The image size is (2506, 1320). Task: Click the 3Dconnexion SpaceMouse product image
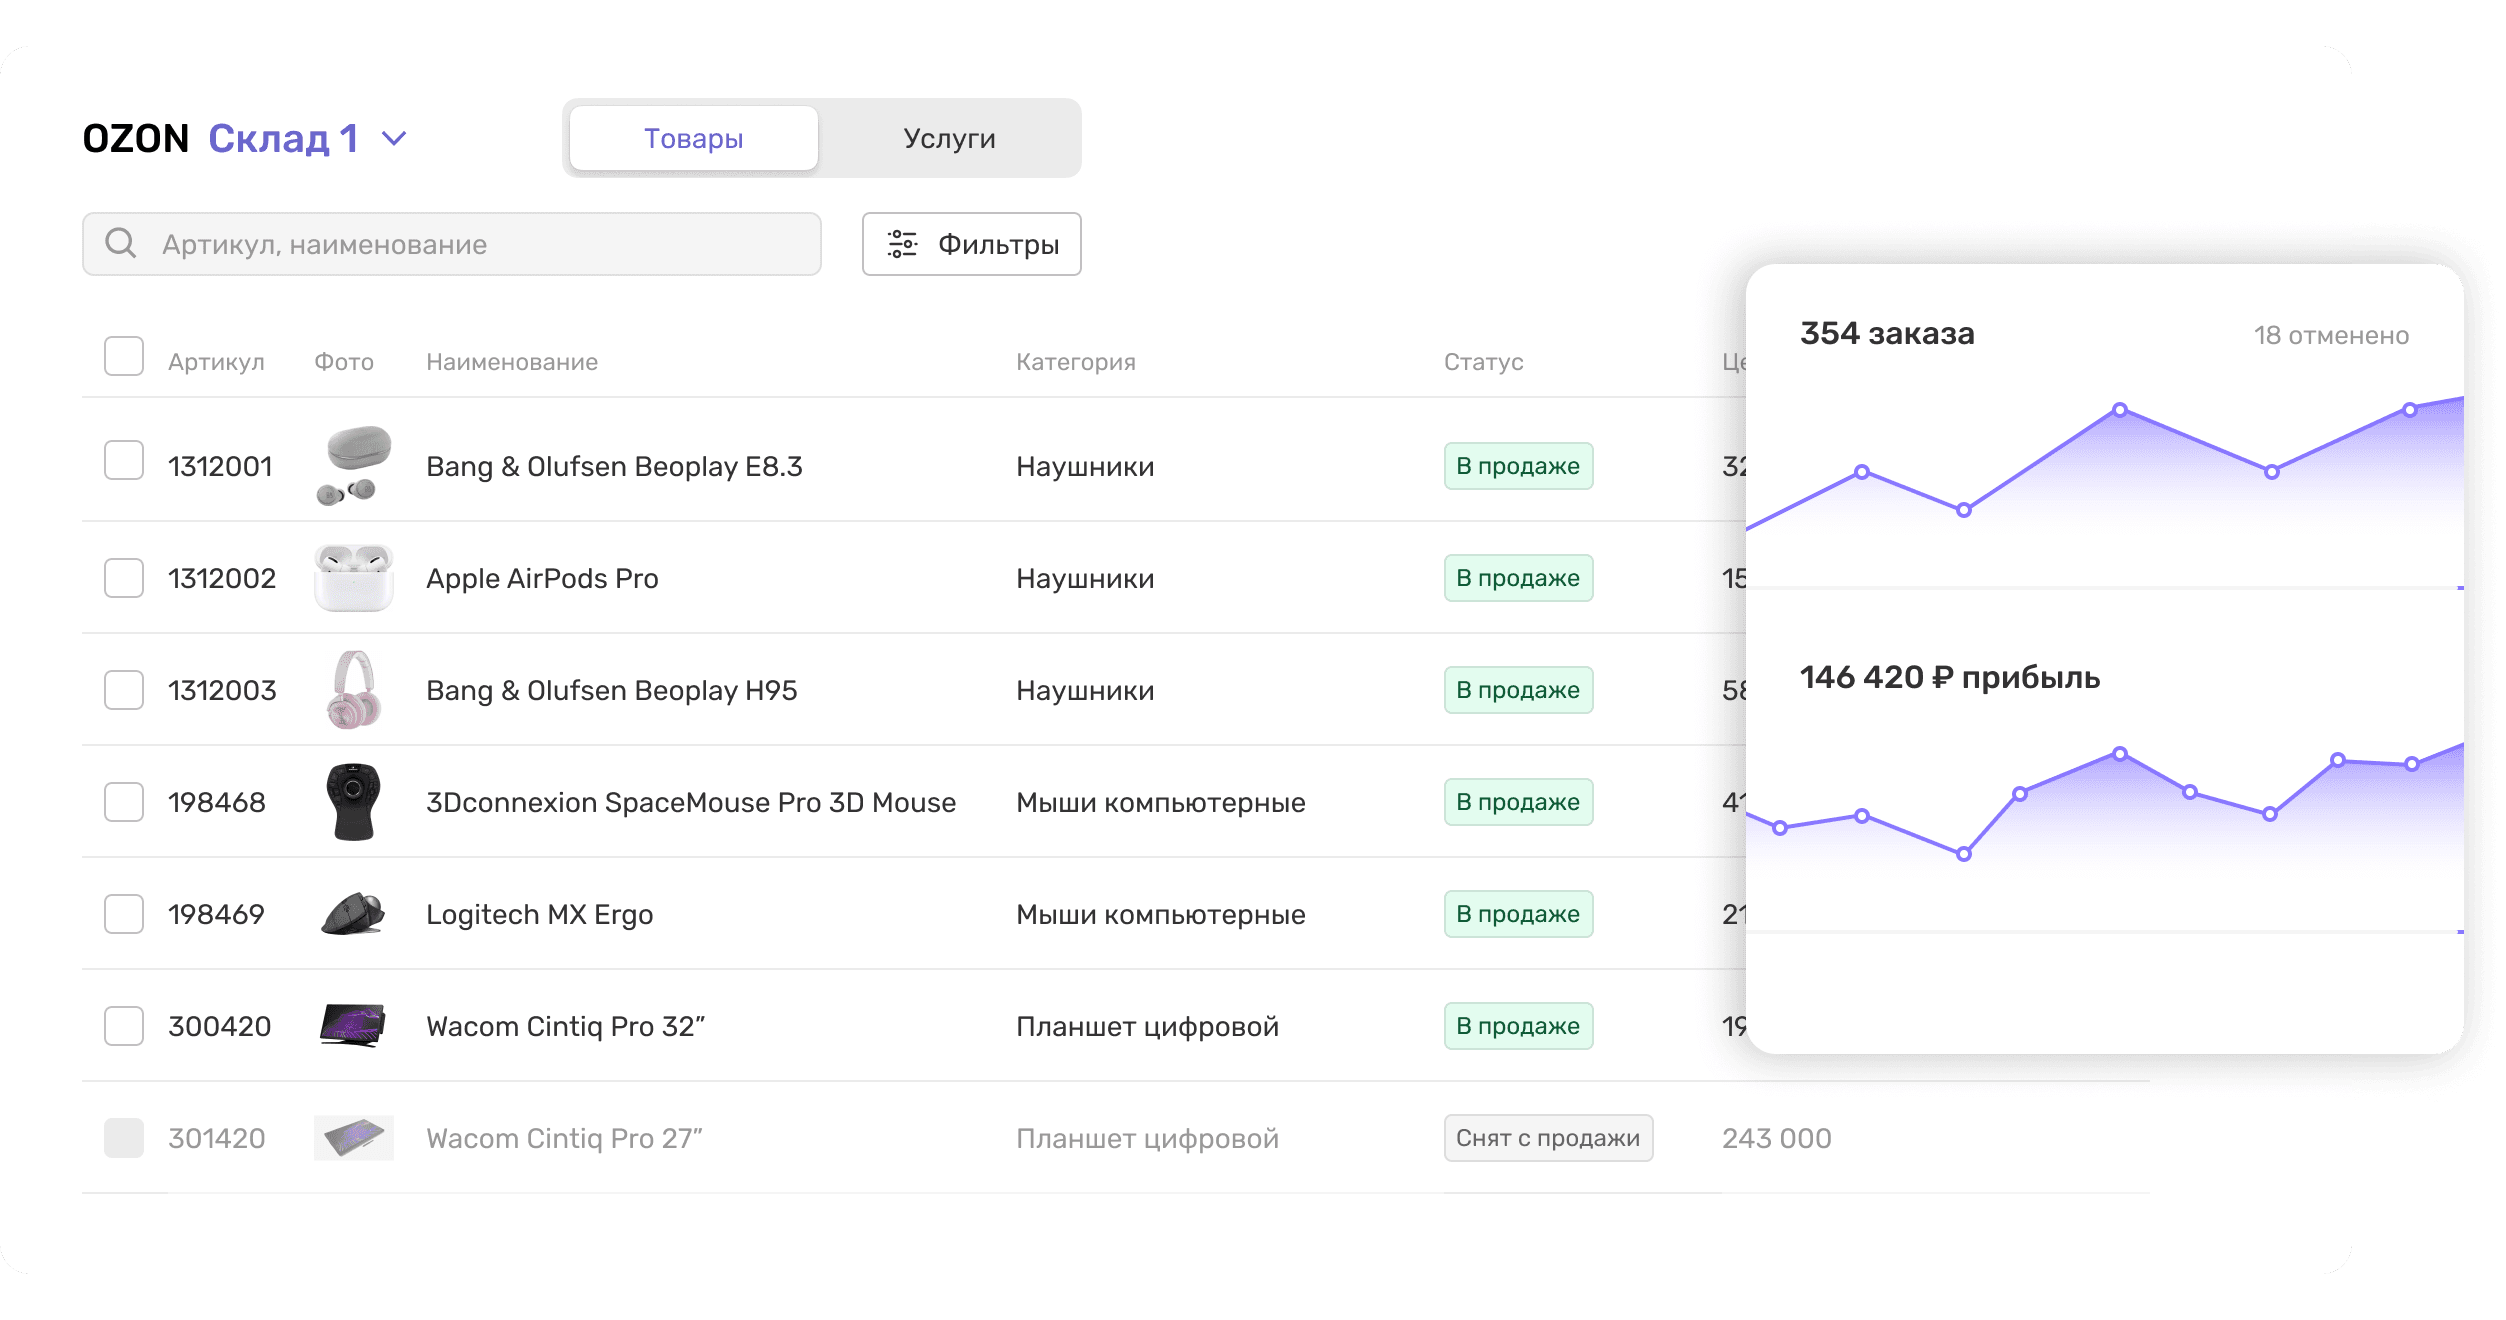click(x=353, y=802)
